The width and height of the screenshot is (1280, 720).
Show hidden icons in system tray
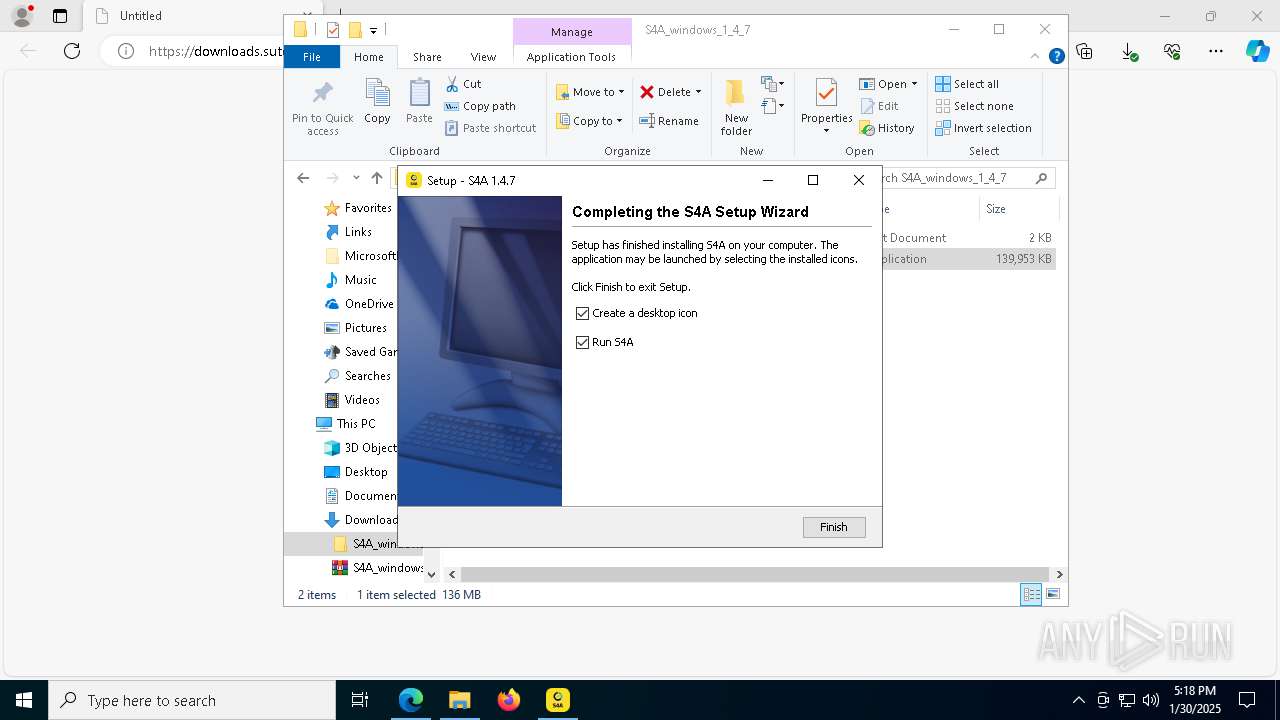coord(1078,700)
